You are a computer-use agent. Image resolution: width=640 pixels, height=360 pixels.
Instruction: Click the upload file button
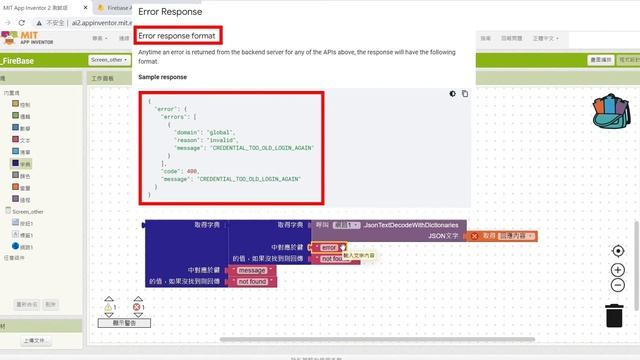tap(36, 340)
